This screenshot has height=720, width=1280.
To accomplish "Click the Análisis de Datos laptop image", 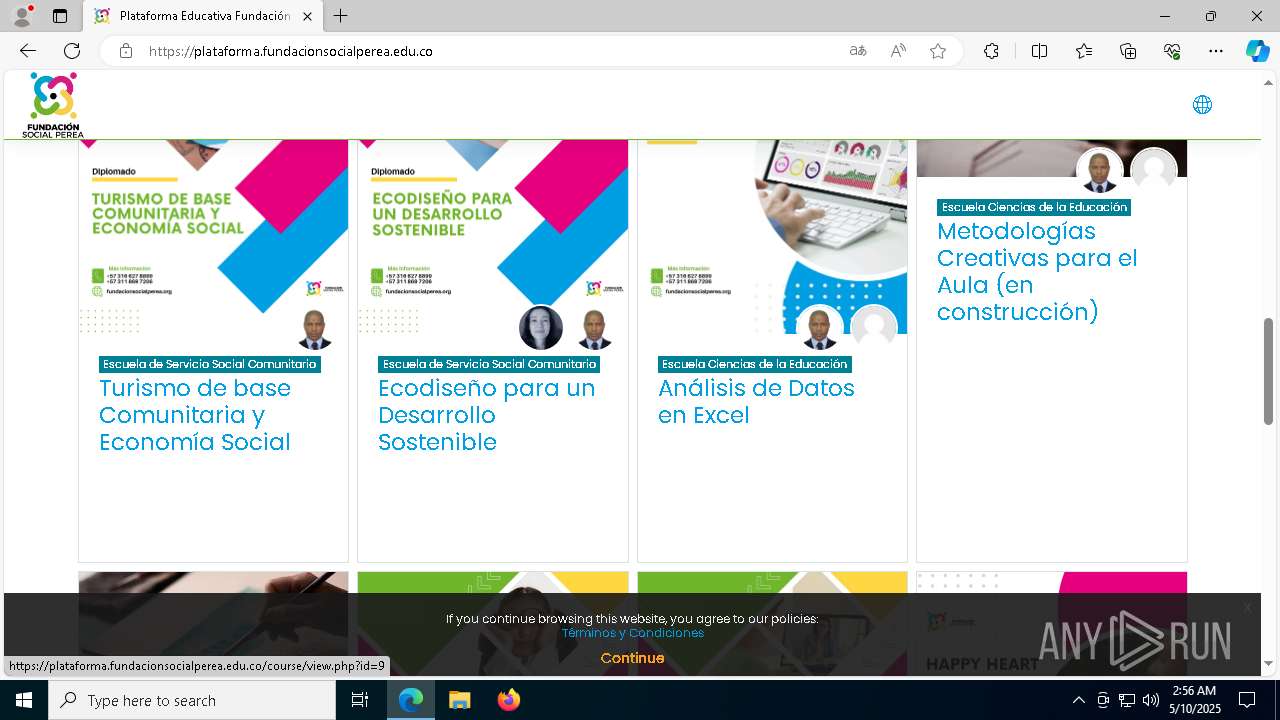I will tap(772, 236).
